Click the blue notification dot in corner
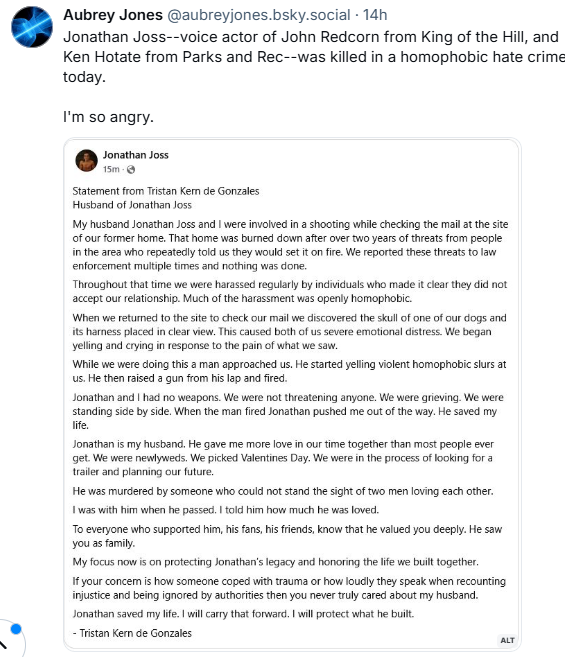This screenshot has width=565, height=657. [x=16, y=629]
